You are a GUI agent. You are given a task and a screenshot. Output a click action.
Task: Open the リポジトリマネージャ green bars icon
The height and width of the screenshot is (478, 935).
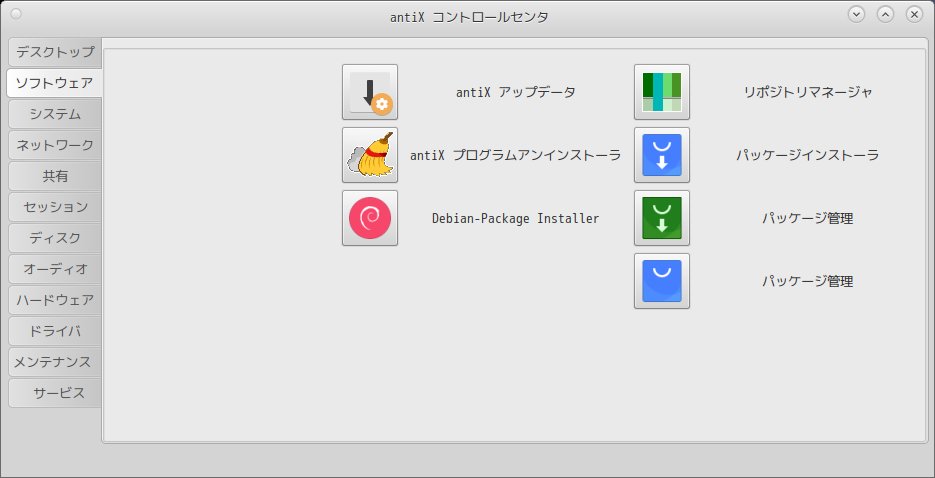pos(662,92)
